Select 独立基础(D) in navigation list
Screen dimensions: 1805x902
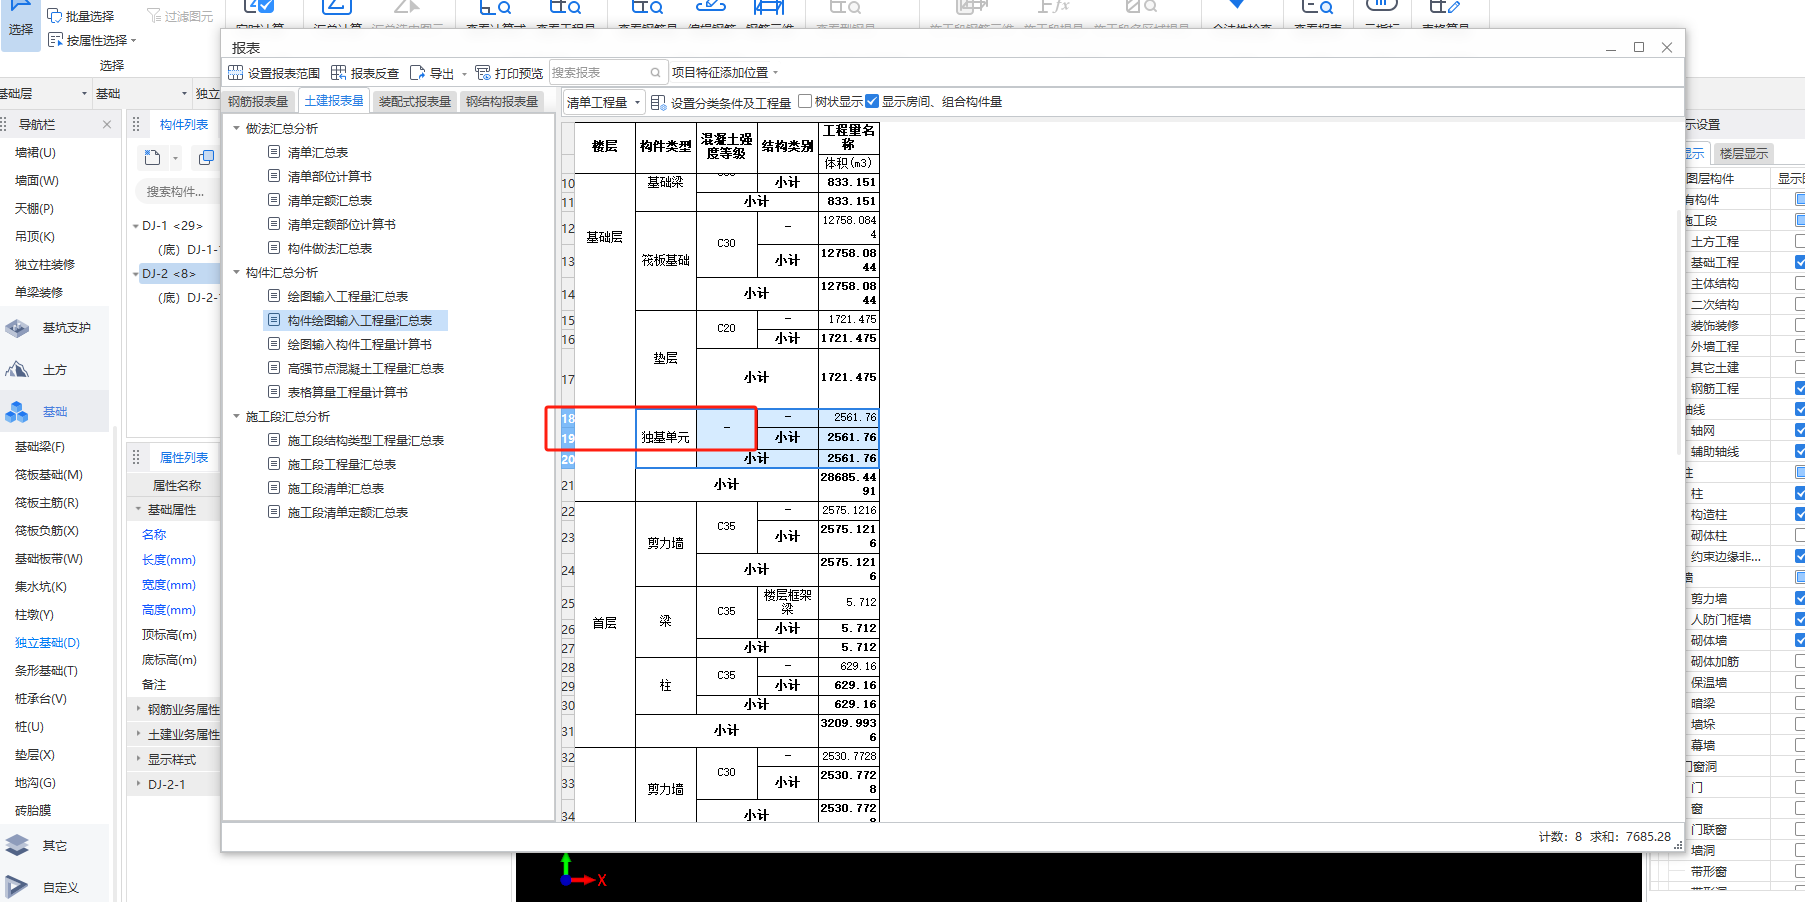47,642
